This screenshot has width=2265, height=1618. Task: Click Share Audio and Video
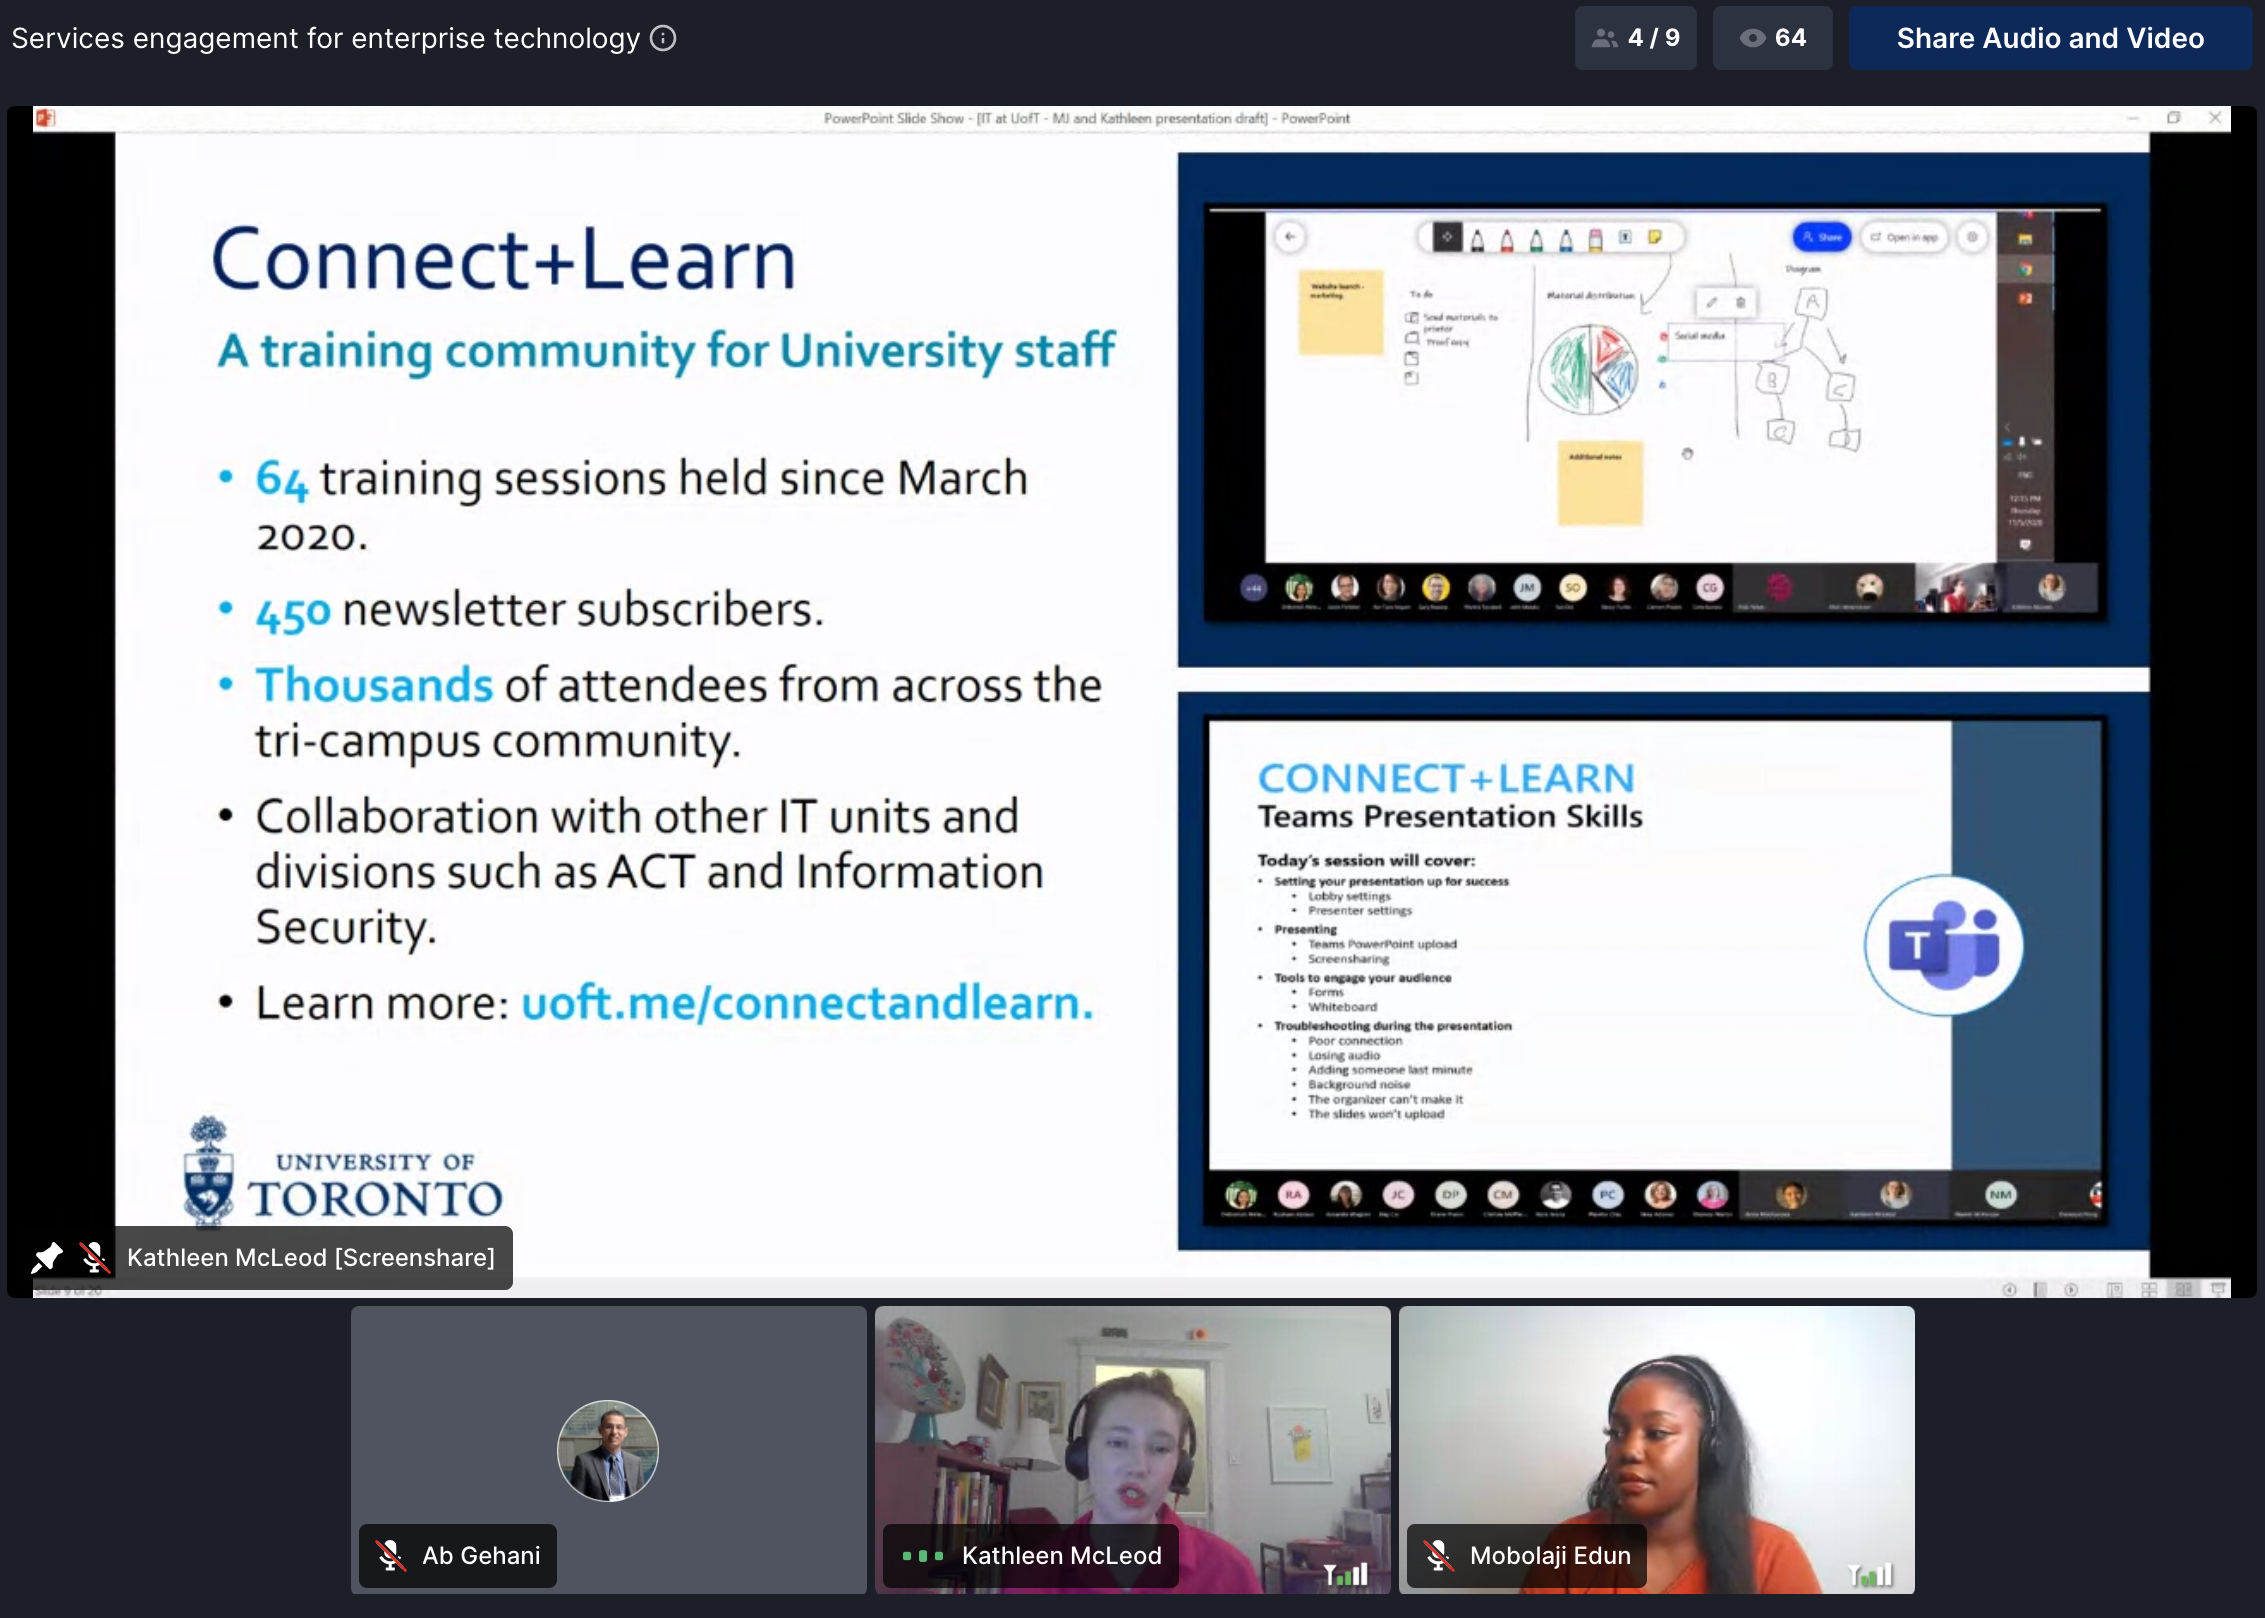coord(2049,38)
